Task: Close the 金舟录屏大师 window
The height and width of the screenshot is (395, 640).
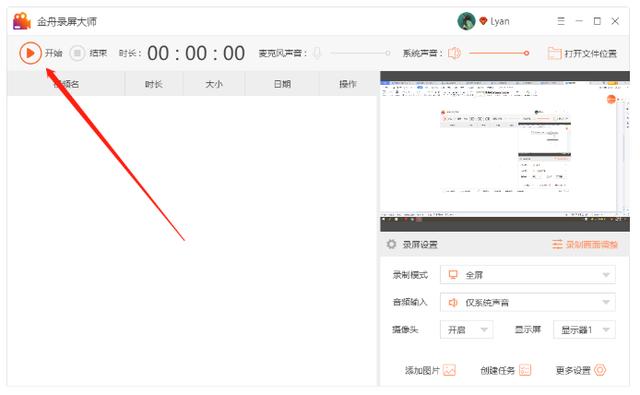Action: coord(615,21)
